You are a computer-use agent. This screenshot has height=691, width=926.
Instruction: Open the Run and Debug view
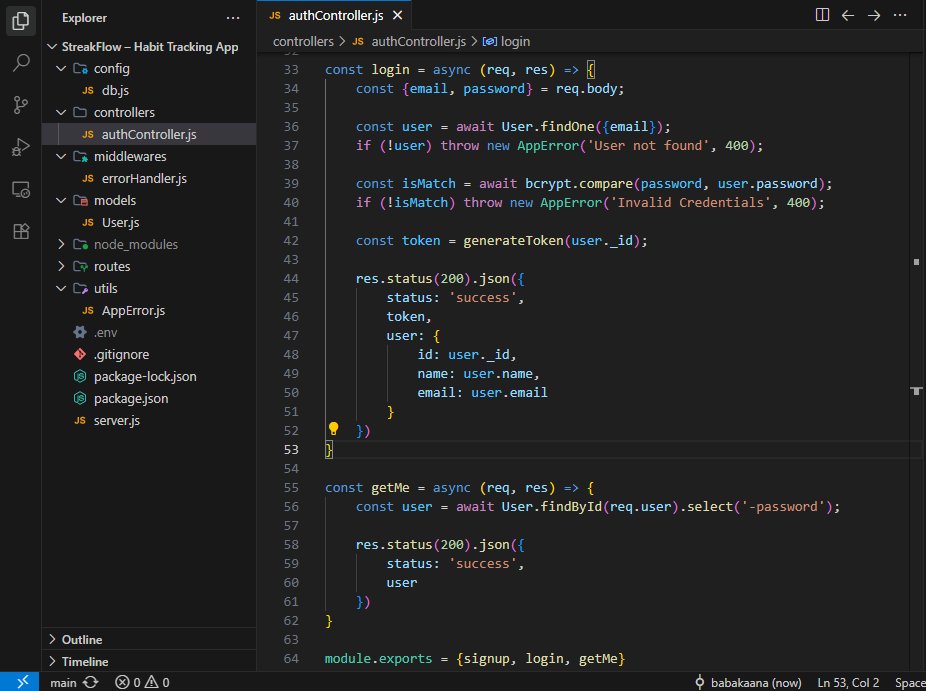[21, 147]
